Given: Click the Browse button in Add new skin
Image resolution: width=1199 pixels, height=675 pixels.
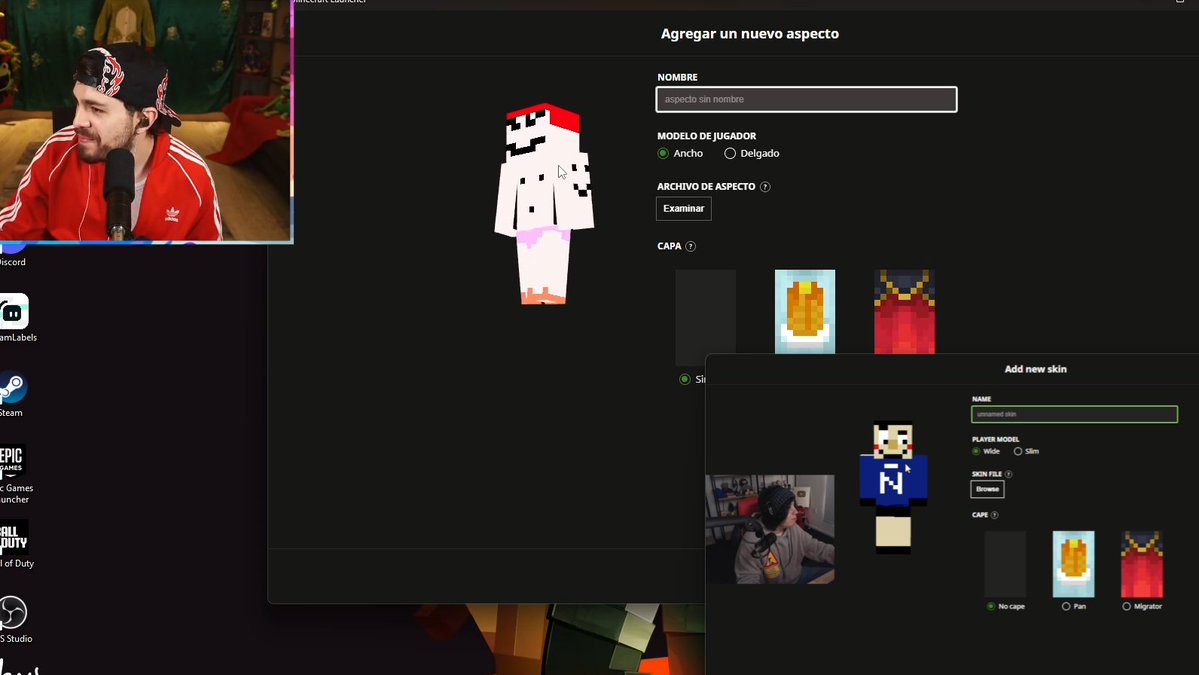Looking at the screenshot, I should [987, 489].
